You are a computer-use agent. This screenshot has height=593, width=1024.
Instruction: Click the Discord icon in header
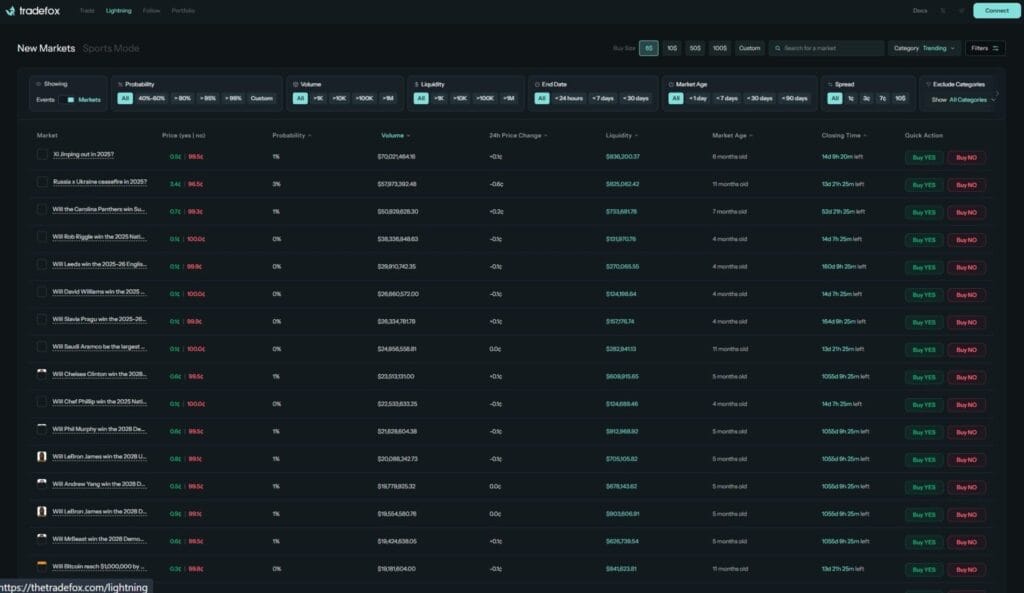click(961, 11)
